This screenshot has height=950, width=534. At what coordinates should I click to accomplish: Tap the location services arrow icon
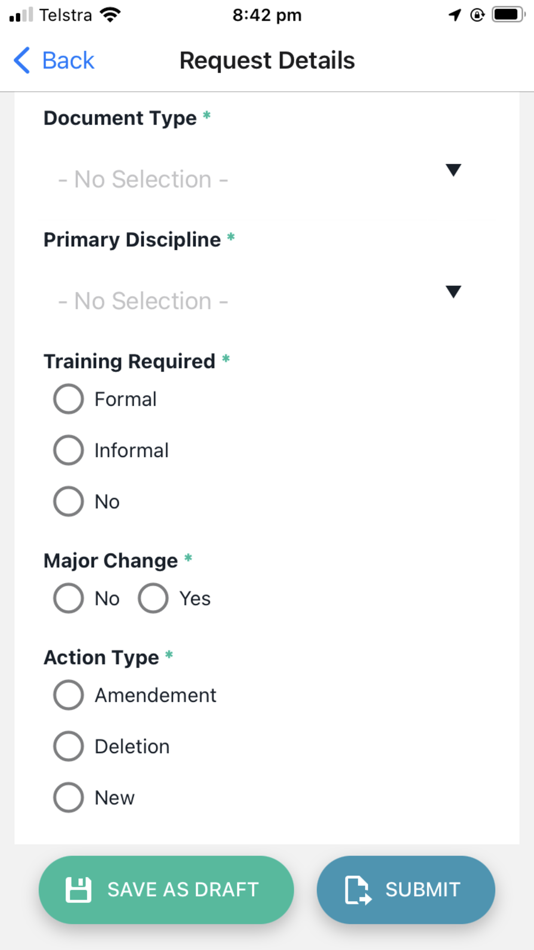pyautogui.click(x=455, y=15)
